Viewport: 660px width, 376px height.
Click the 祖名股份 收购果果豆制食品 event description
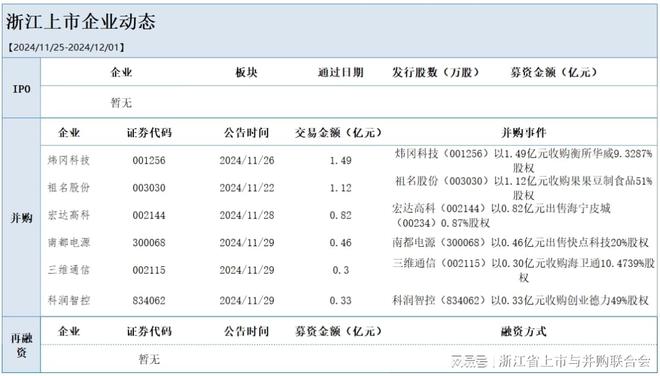[x=523, y=188]
